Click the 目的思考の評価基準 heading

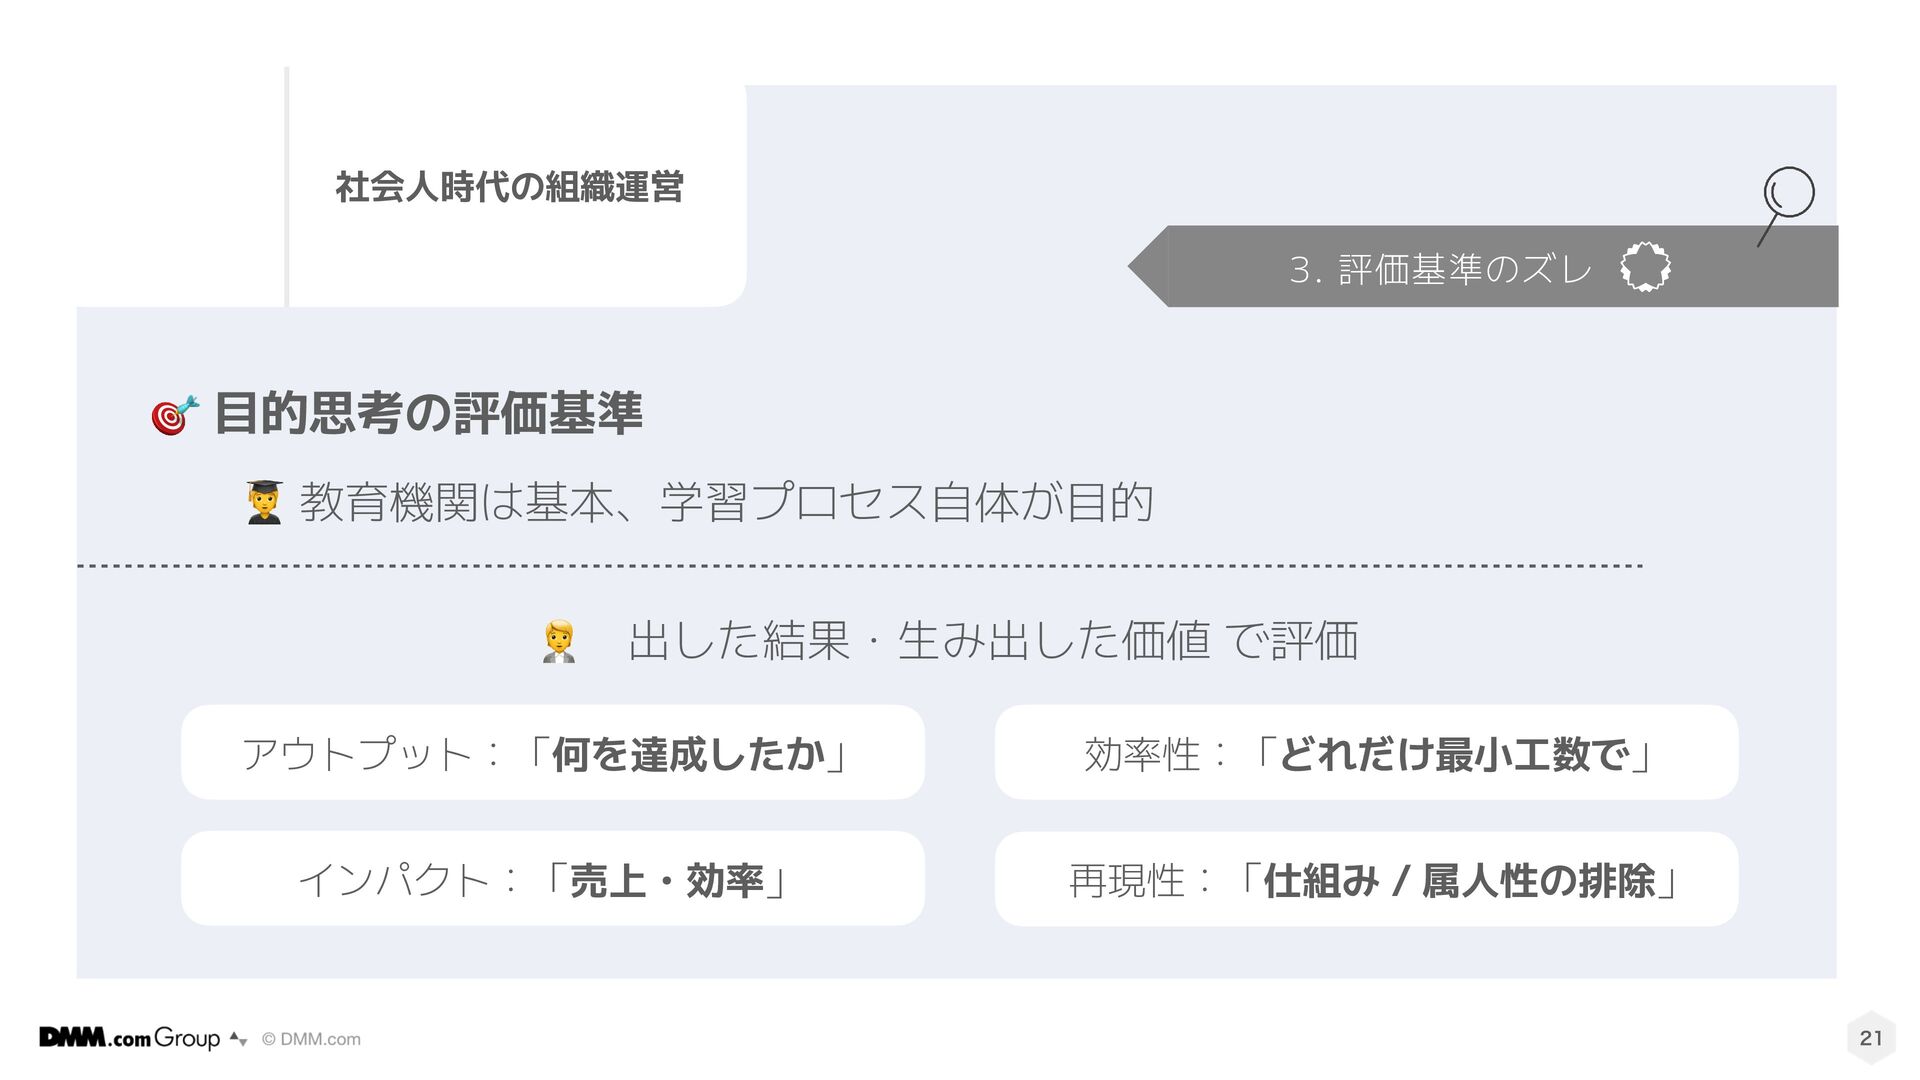click(428, 414)
